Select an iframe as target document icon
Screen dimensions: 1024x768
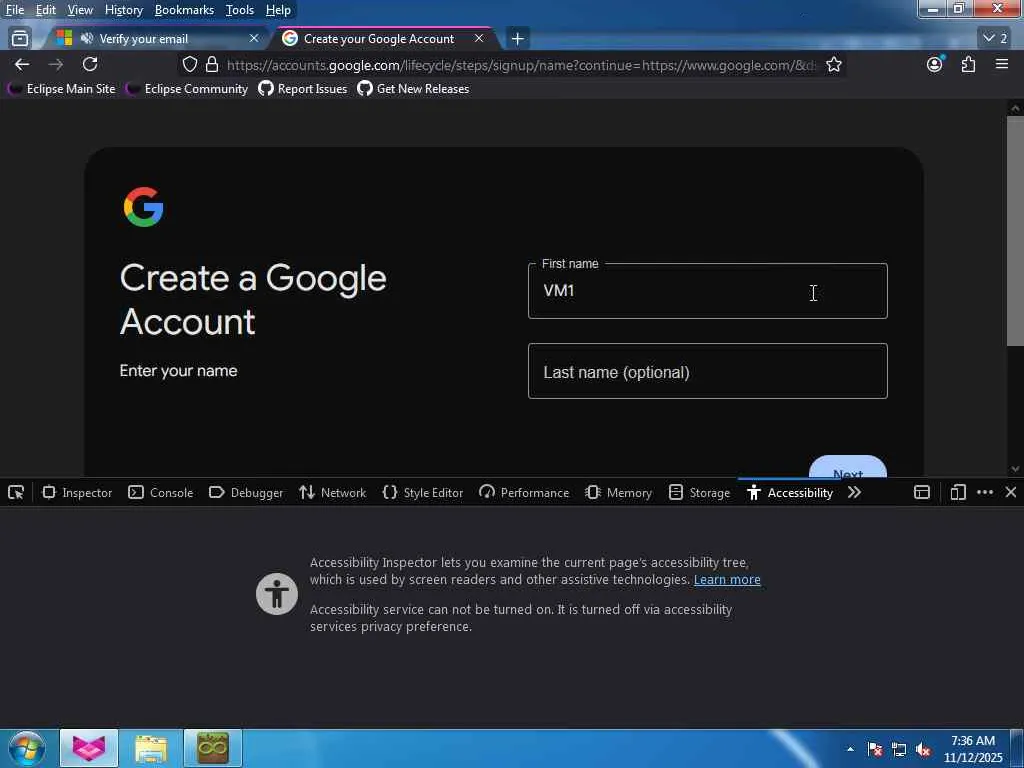[x=922, y=492]
